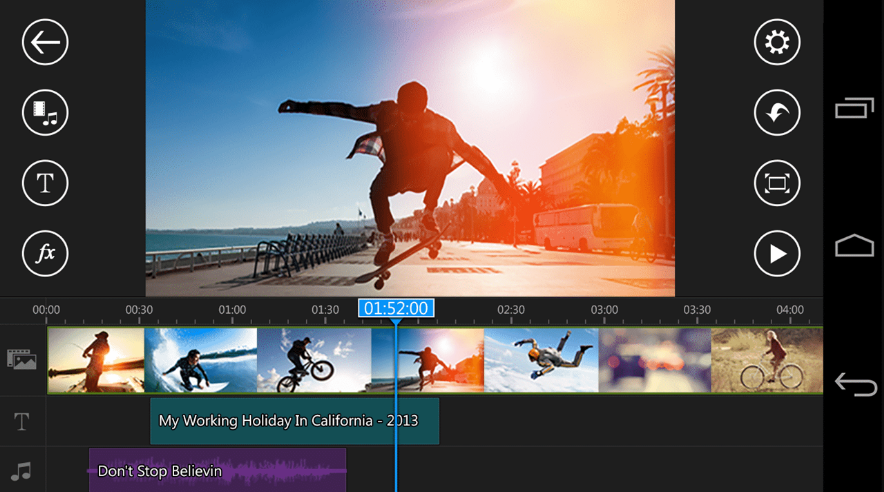The height and width of the screenshot is (492, 884).
Task: Click the 01:30 mark on the ruler
Action: [x=325, y=310]
